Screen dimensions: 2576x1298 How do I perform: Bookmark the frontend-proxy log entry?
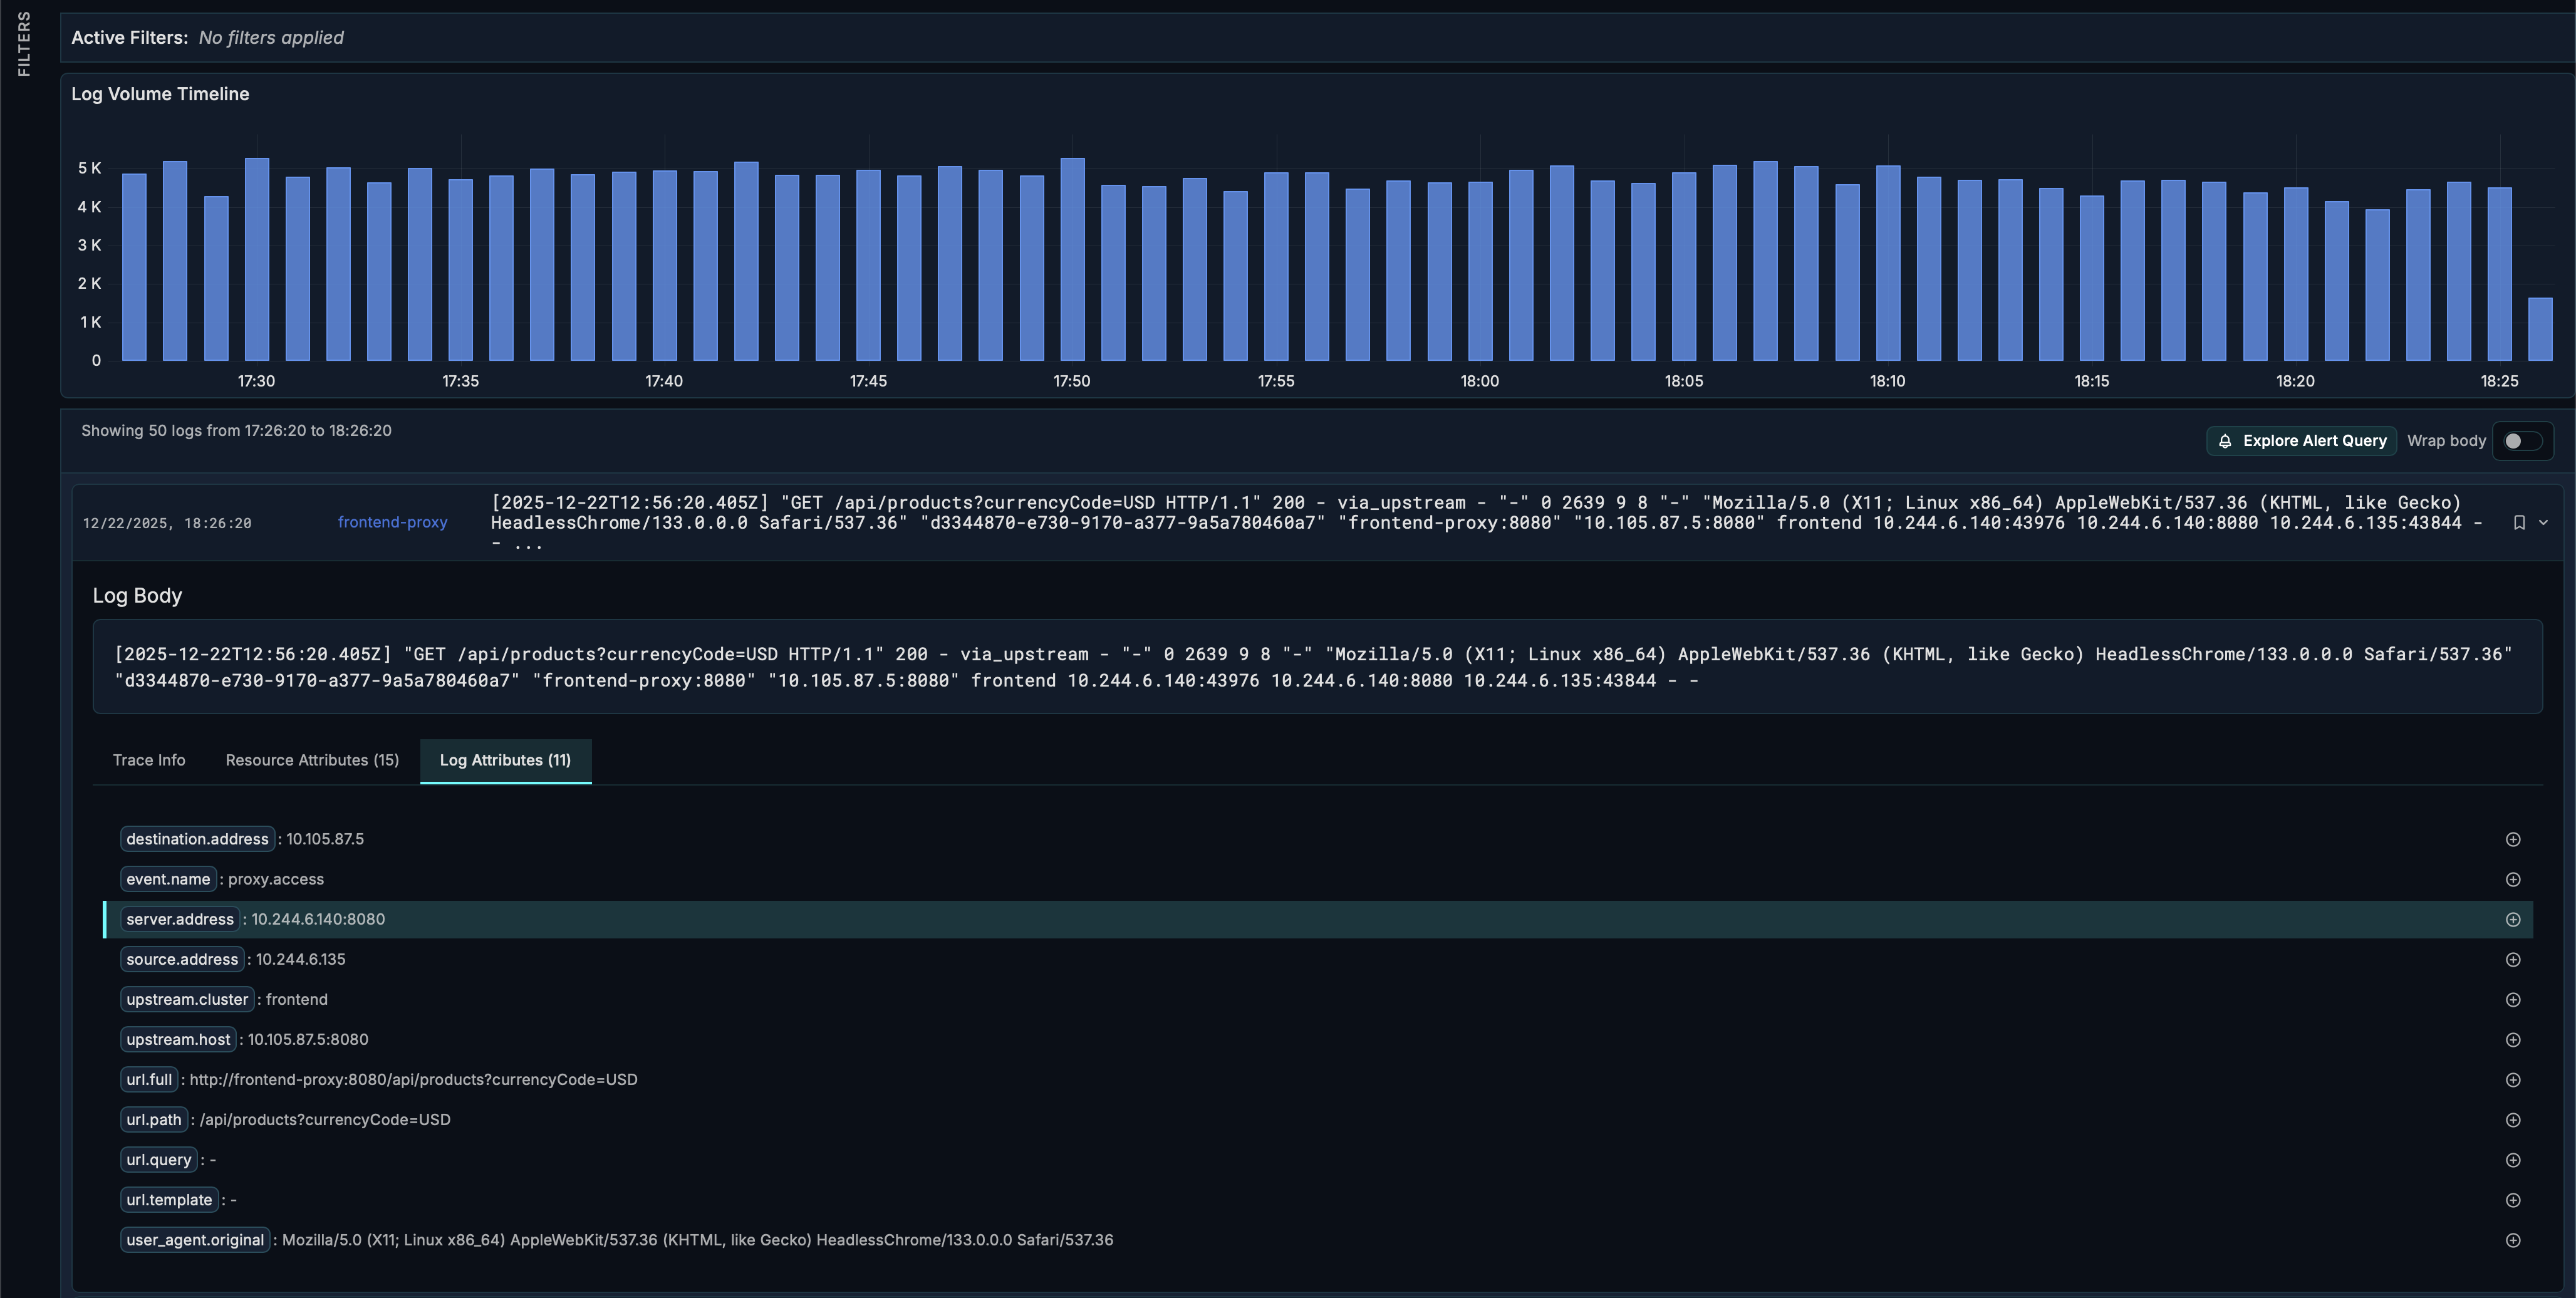2519,522
